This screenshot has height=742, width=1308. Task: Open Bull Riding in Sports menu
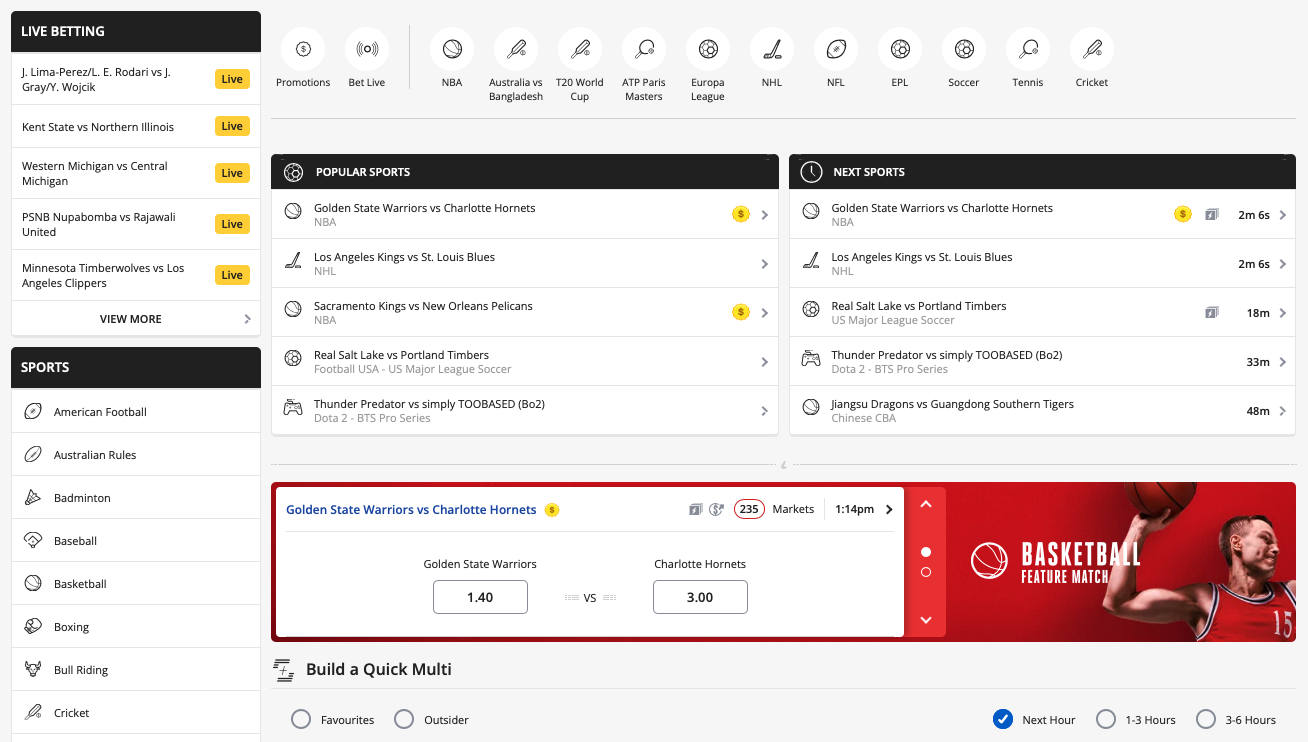click(x=136, y=669)
